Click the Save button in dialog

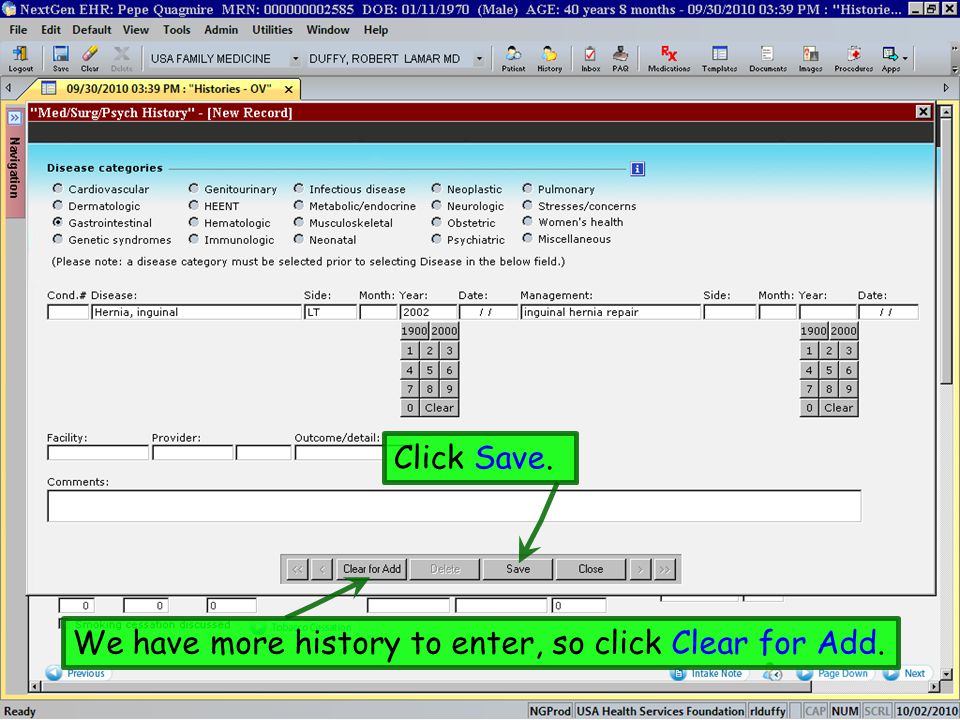[x=518, y=569]
